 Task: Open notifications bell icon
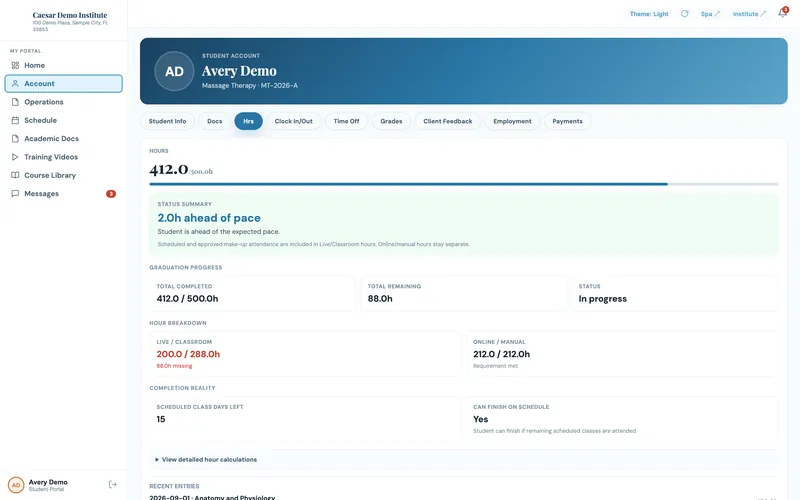(x=782, y=13)
